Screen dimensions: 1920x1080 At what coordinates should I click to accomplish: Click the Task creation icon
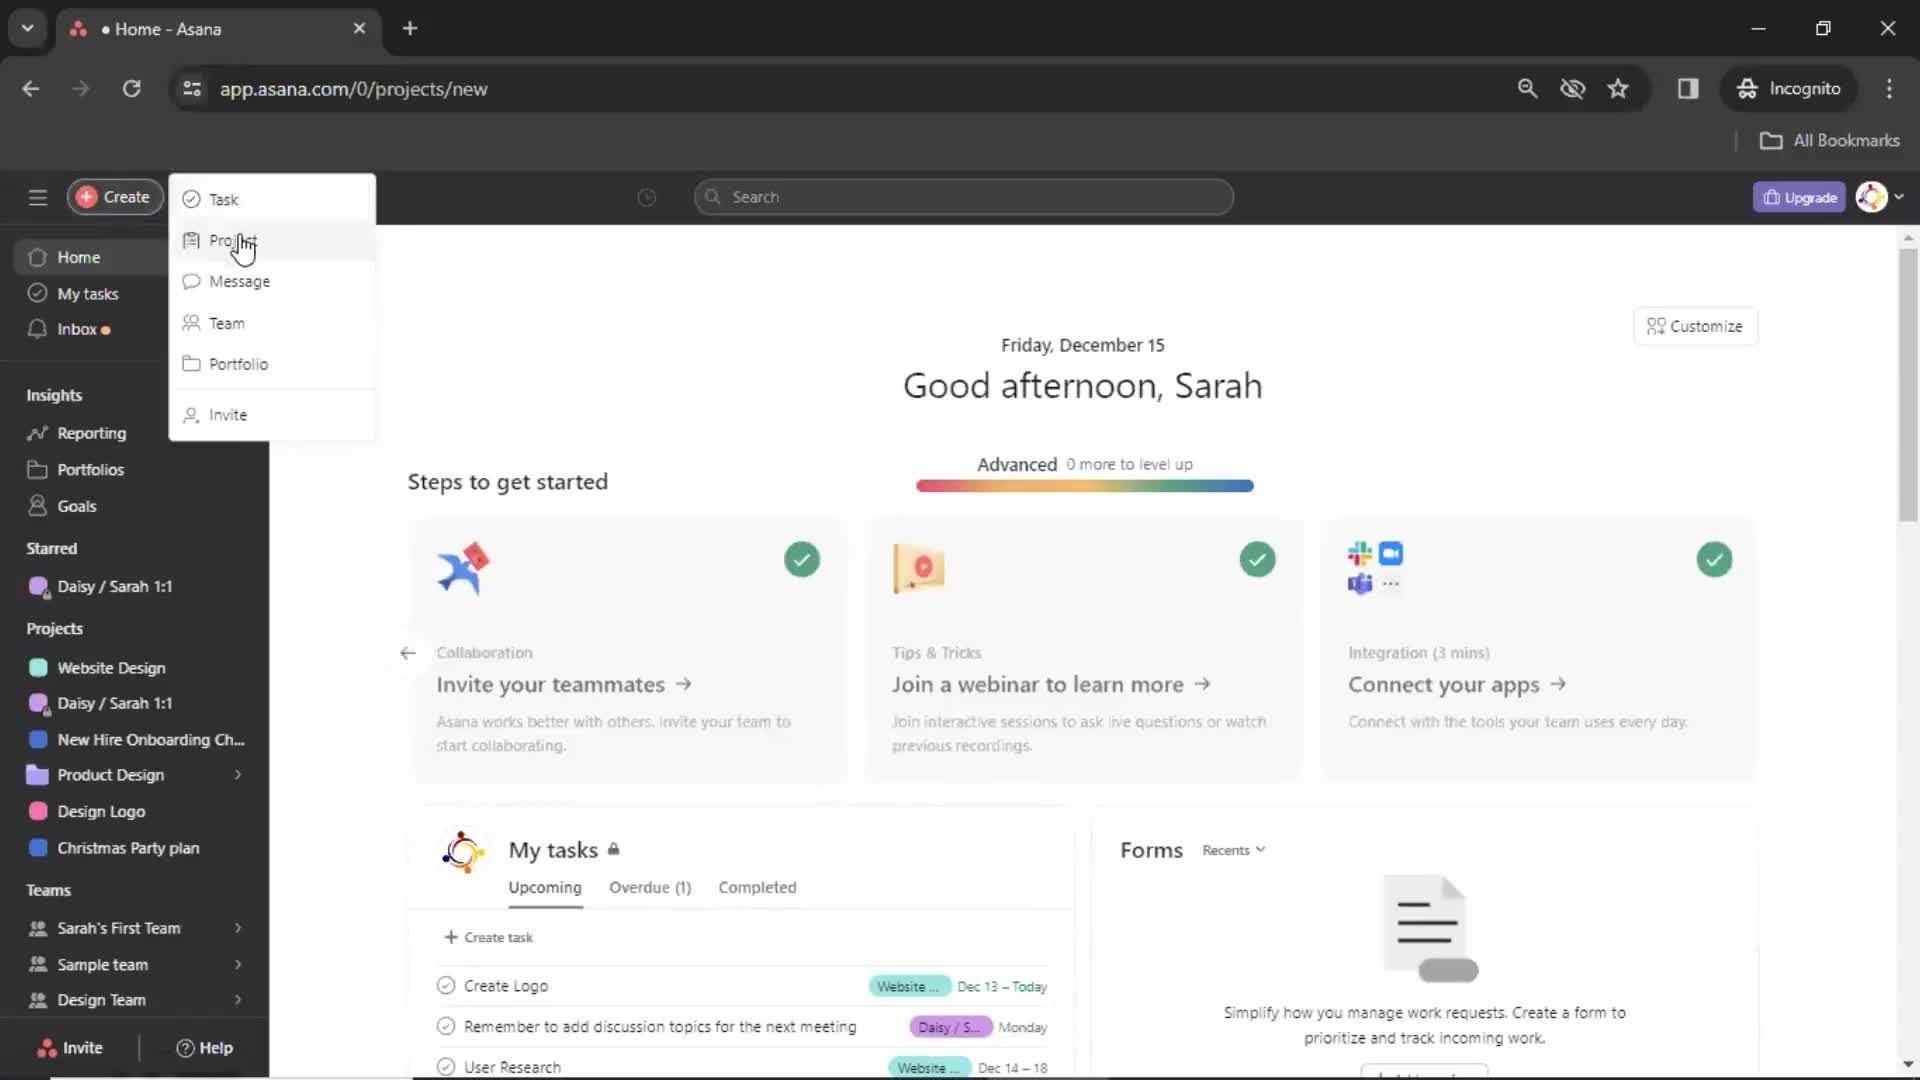pyautogui.click(x=191, y=199)
